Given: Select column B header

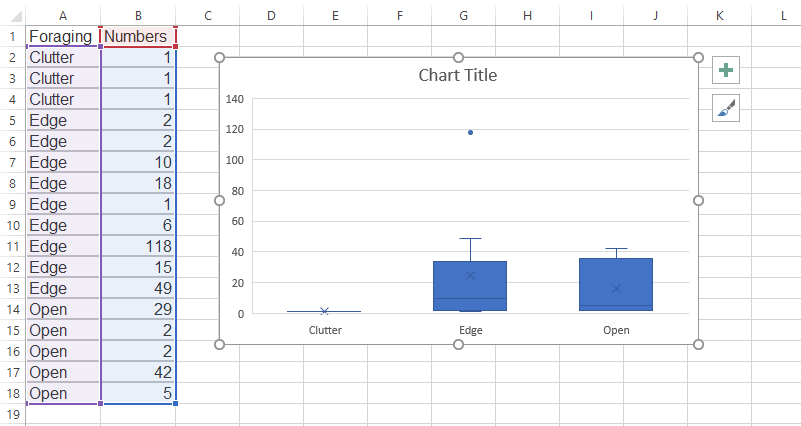Looking at the screenshot, I should 138,15.
